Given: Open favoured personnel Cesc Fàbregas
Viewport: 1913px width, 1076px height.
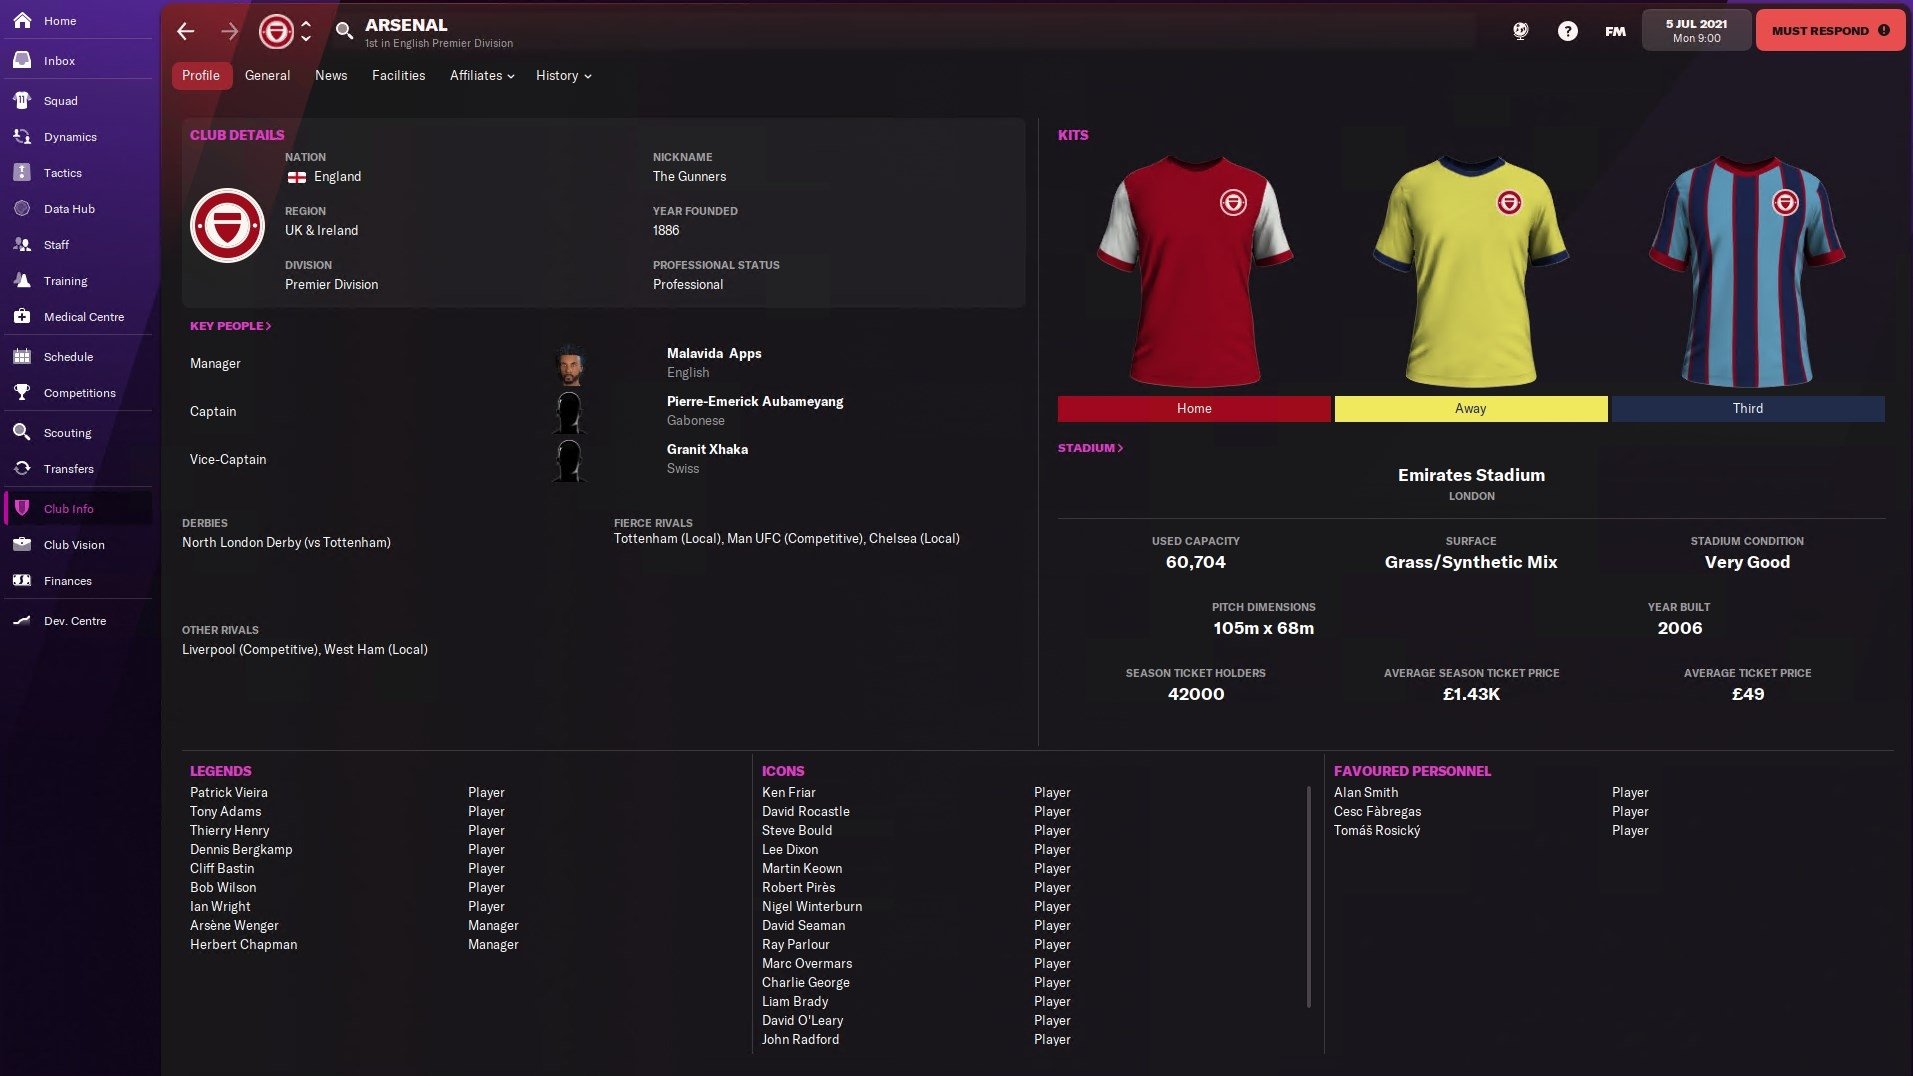Looking at the screenshot, I should (1377, 811).
